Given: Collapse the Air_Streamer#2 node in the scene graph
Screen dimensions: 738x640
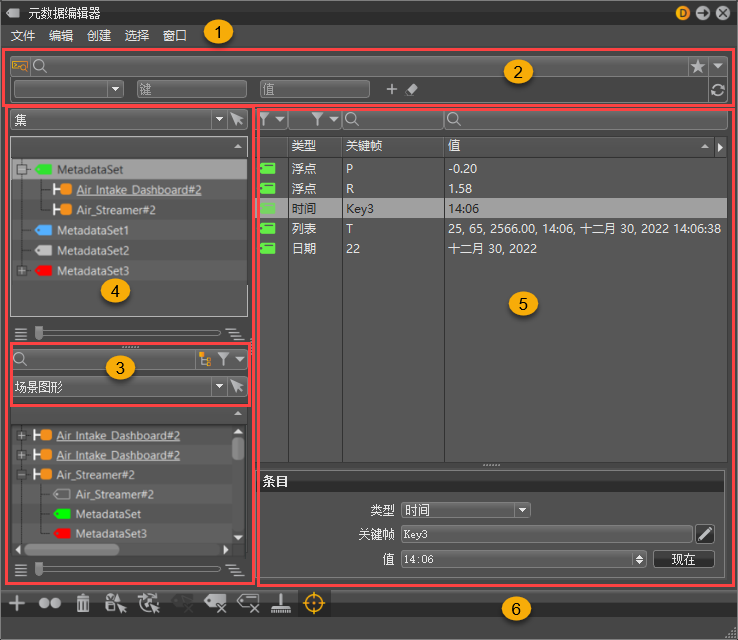Looking at the screenshot, I should coord(21,474).
